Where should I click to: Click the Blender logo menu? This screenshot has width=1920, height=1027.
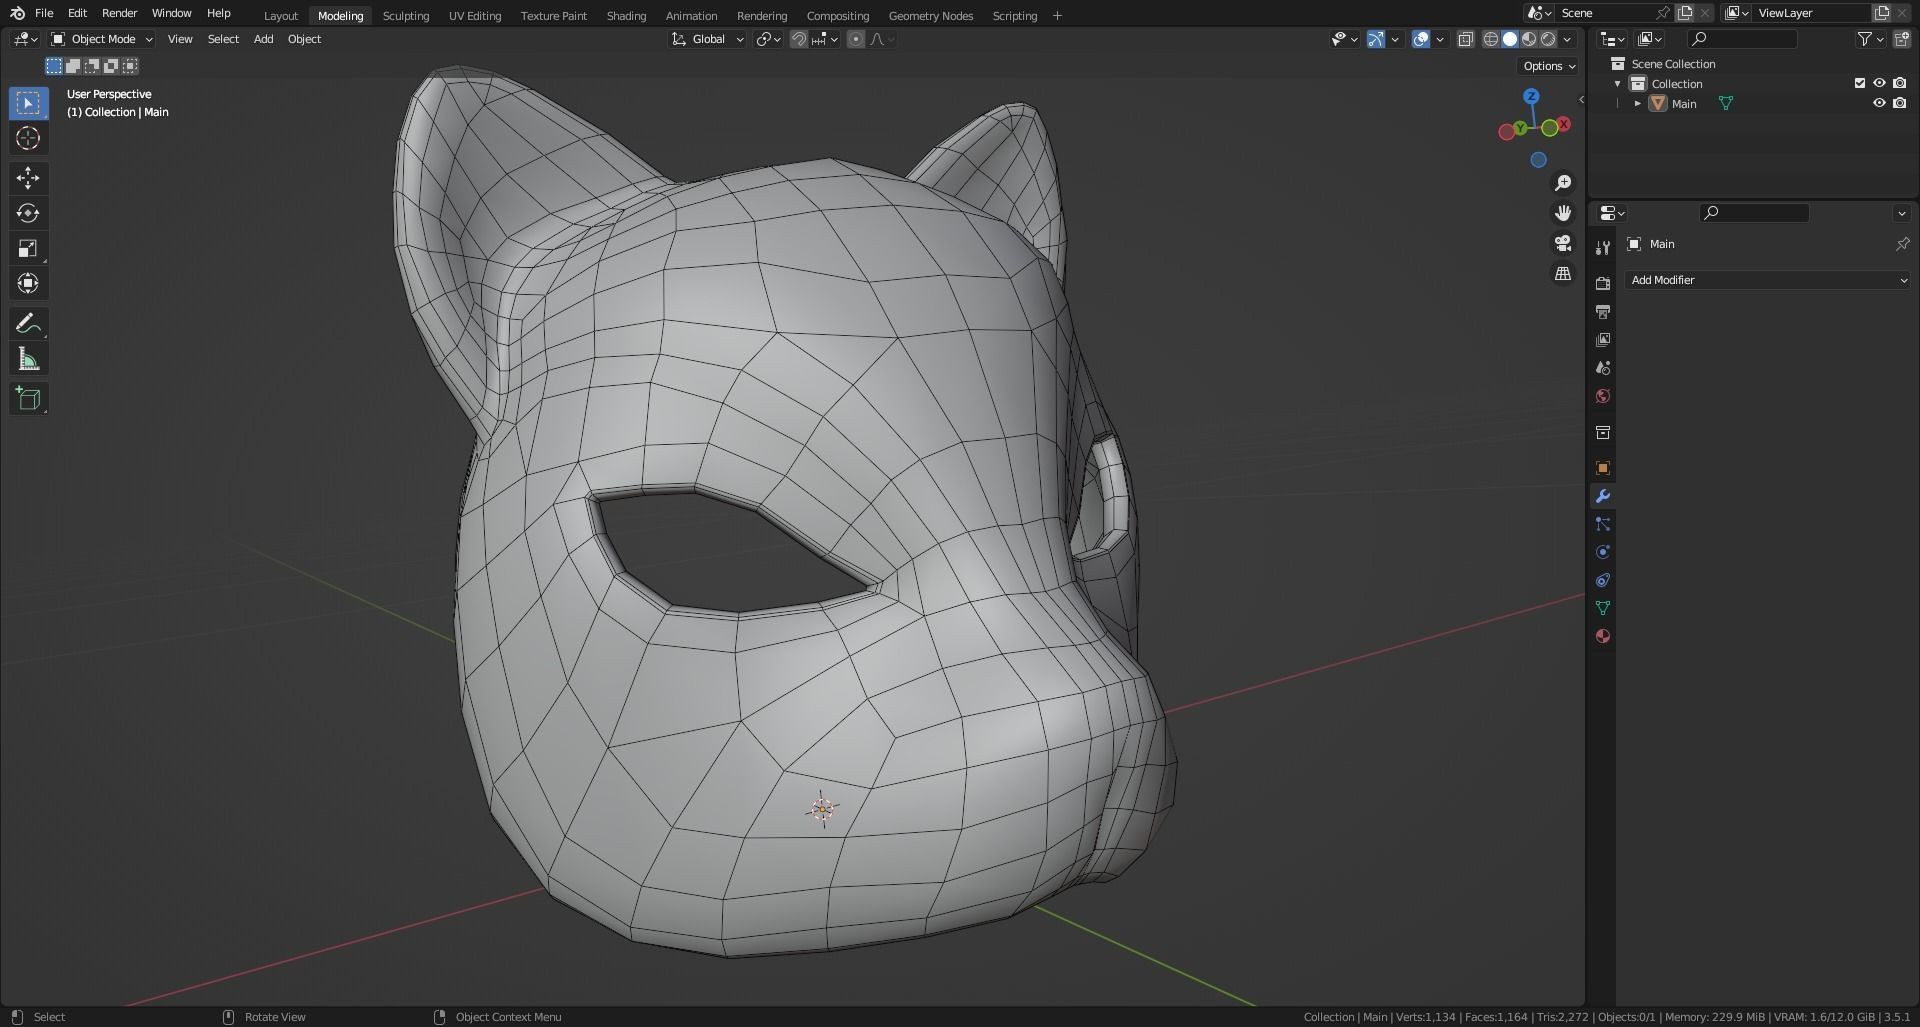[x=17, y=13]
